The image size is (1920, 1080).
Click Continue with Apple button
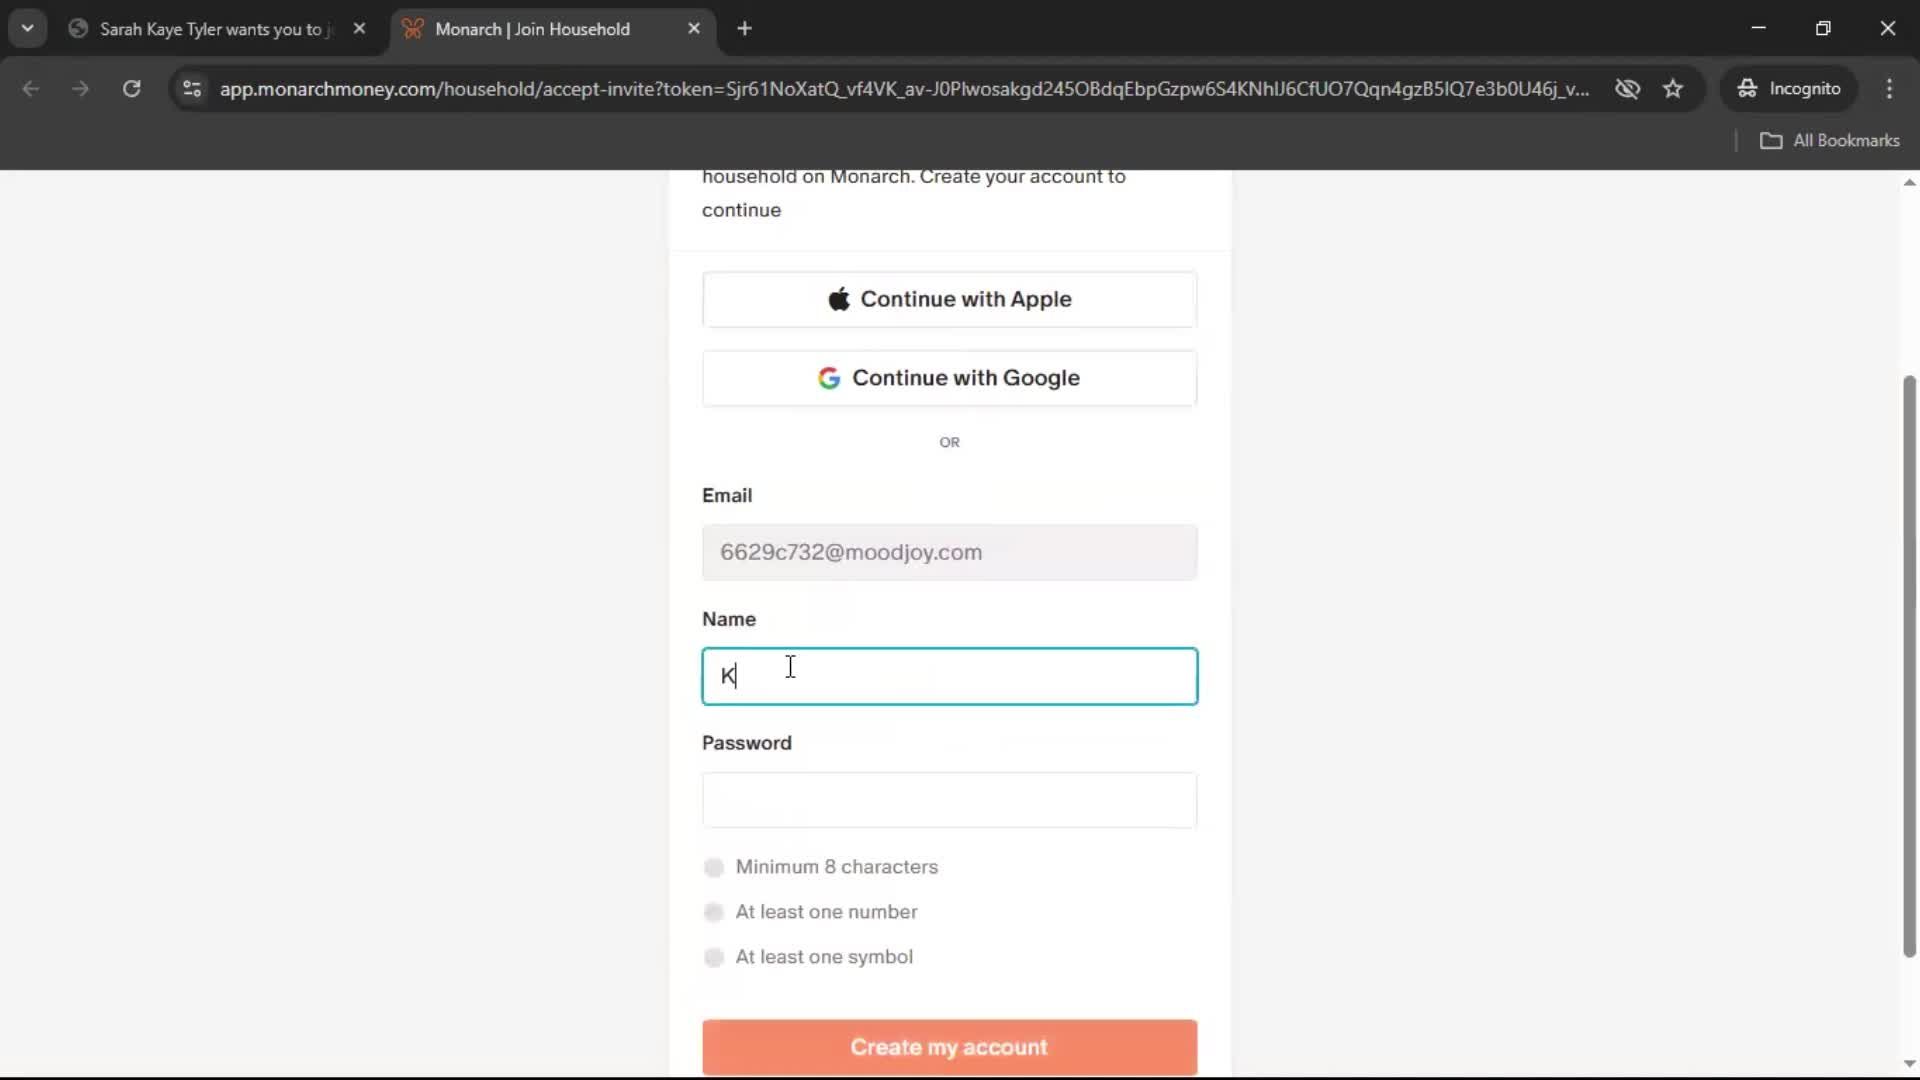click(x=949, y=299)
